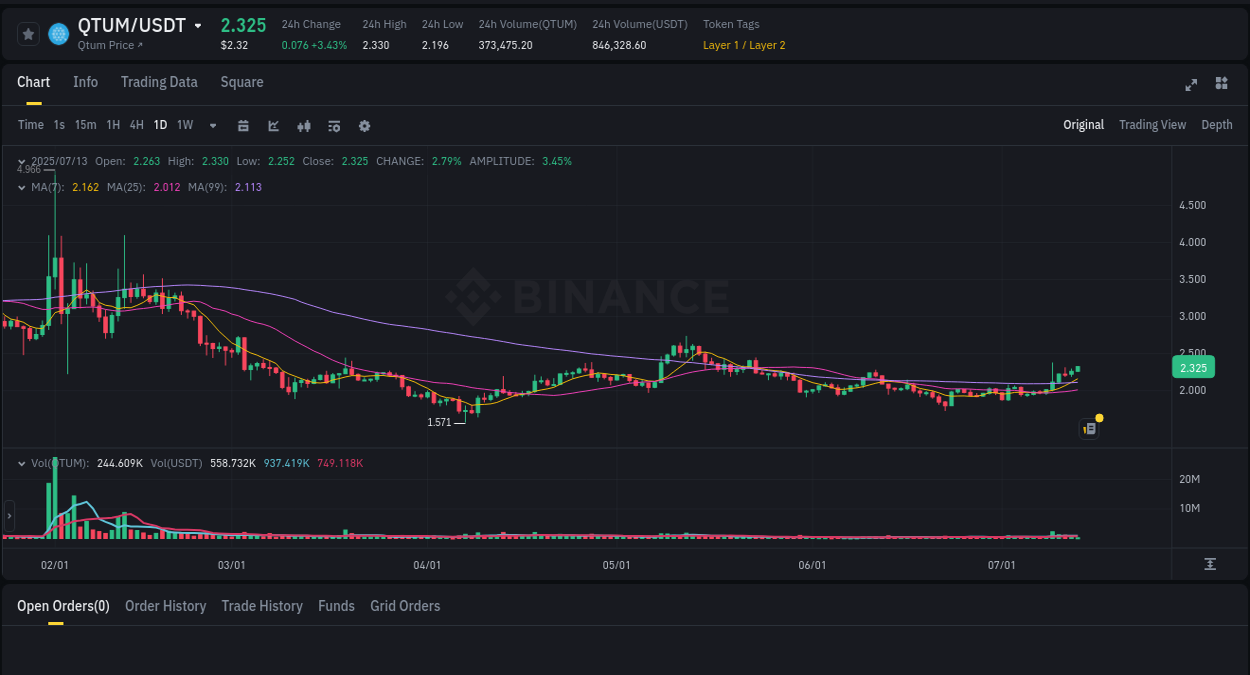Collapse the volume indicator panel

pyautogui.click(x=20, y=463)
